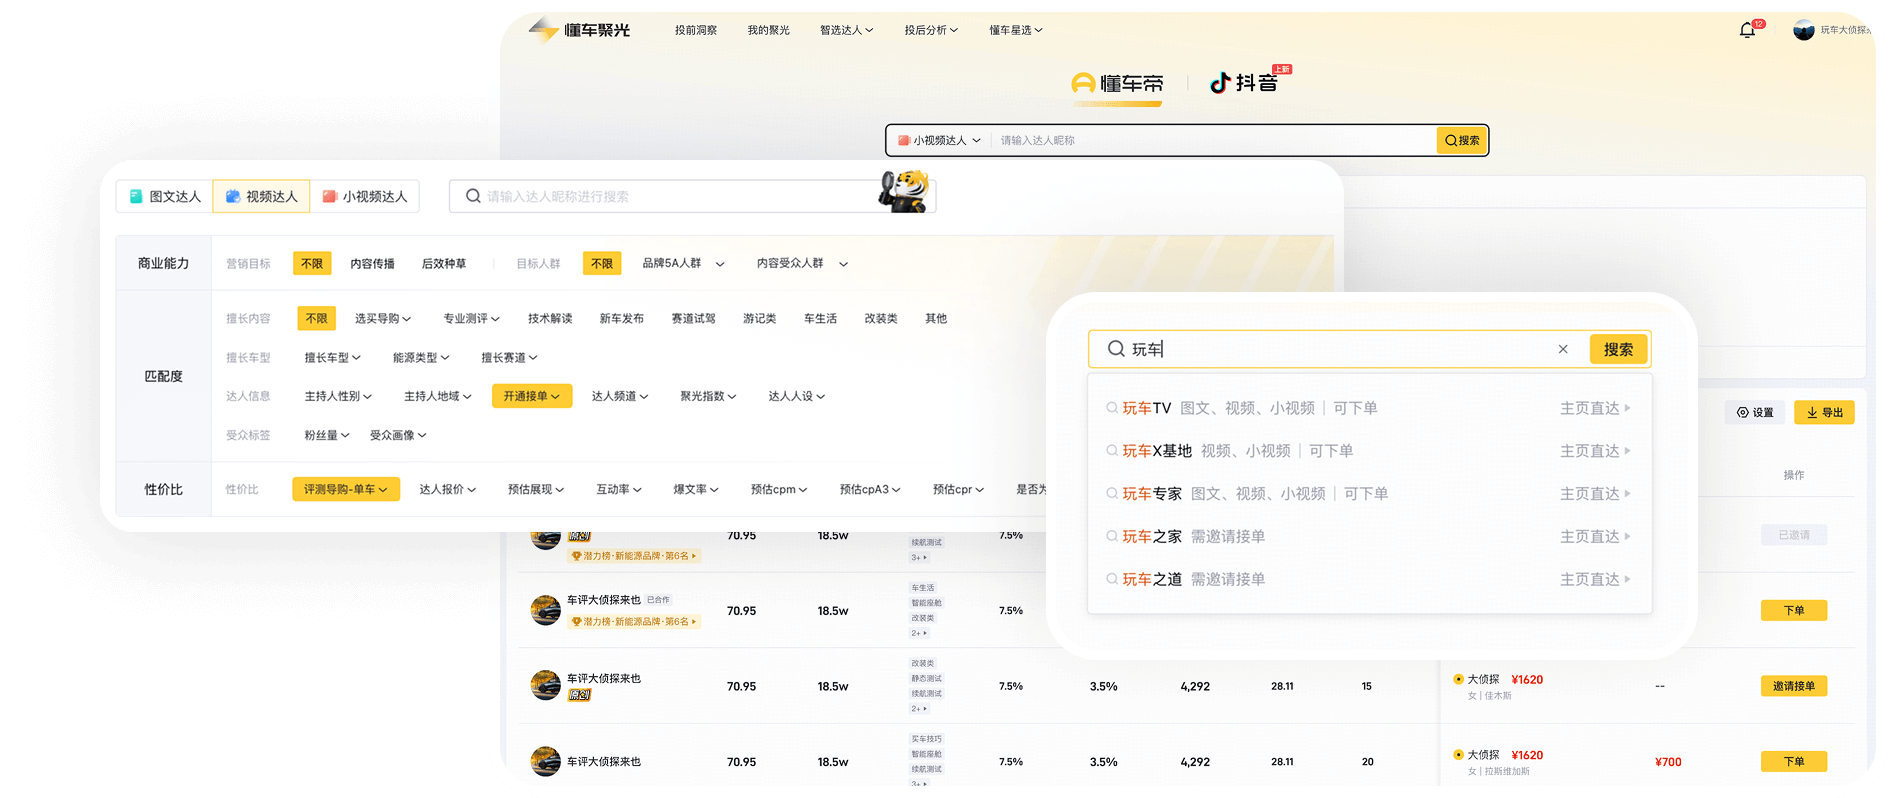The height and width of the screenshot is (798, 1888).
Task: Expand 擅长车型 dropdown
Action: coord(332,358)
